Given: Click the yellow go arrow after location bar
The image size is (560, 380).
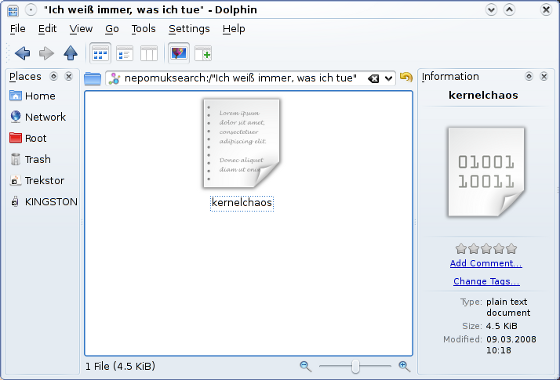Looking at the screenshot, I should 406,77.
